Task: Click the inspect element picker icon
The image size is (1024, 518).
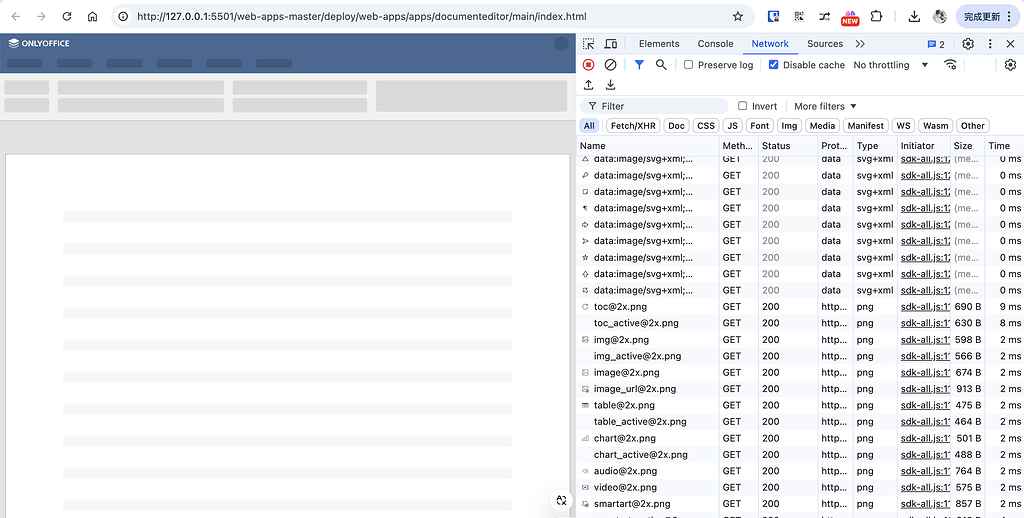Action: pos(588,44)
